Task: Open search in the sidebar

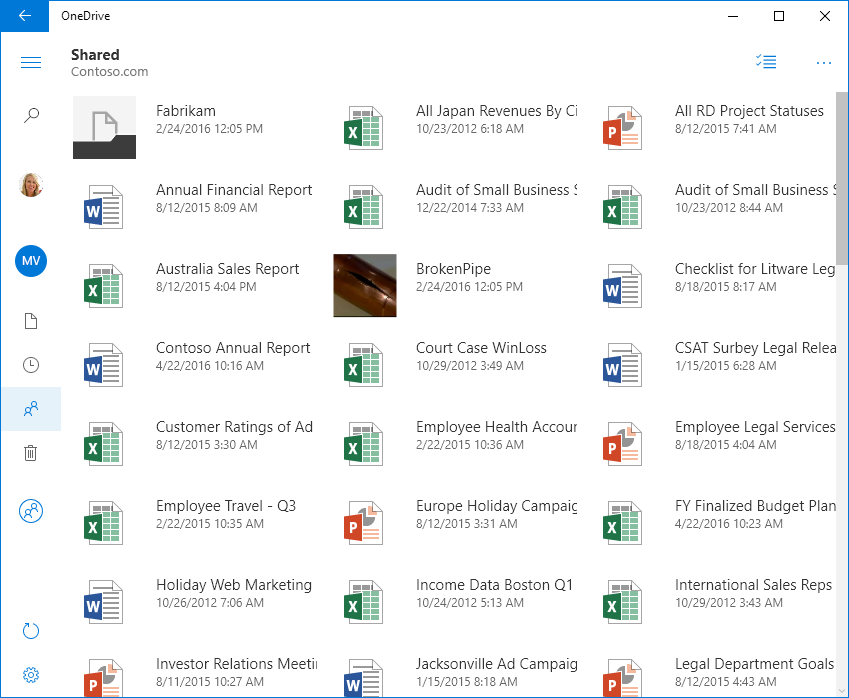Action: pos(30,114)
